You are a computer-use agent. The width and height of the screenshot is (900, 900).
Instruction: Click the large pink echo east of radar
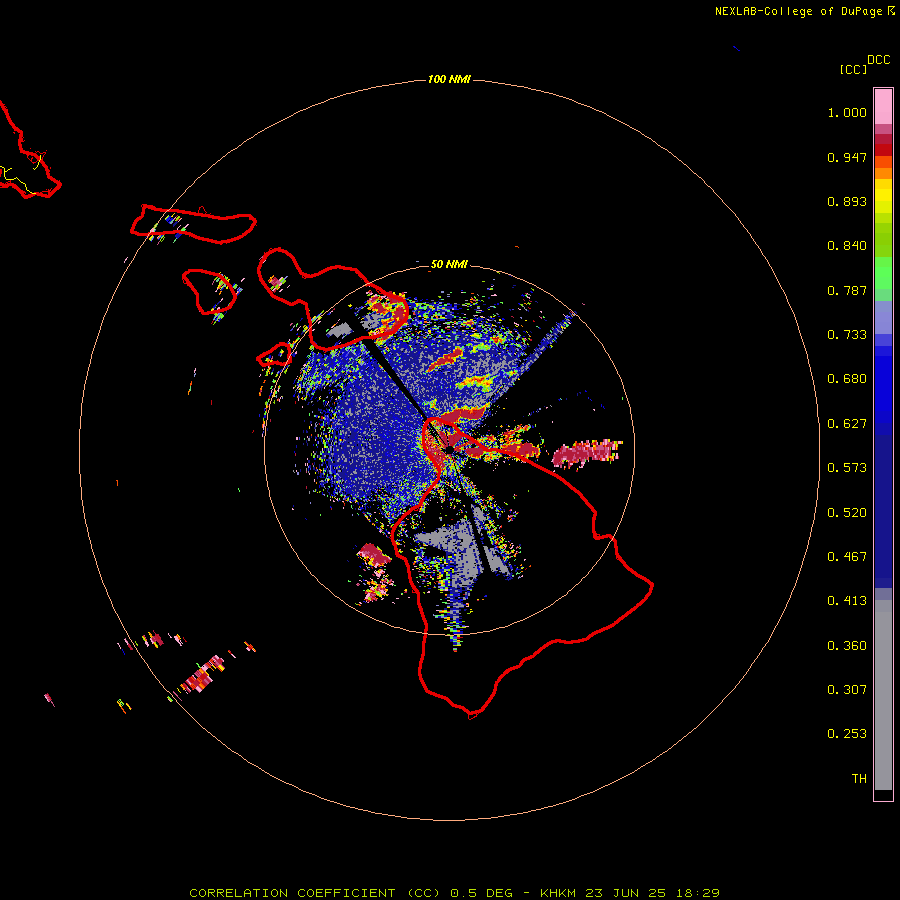tap(587, 453)
